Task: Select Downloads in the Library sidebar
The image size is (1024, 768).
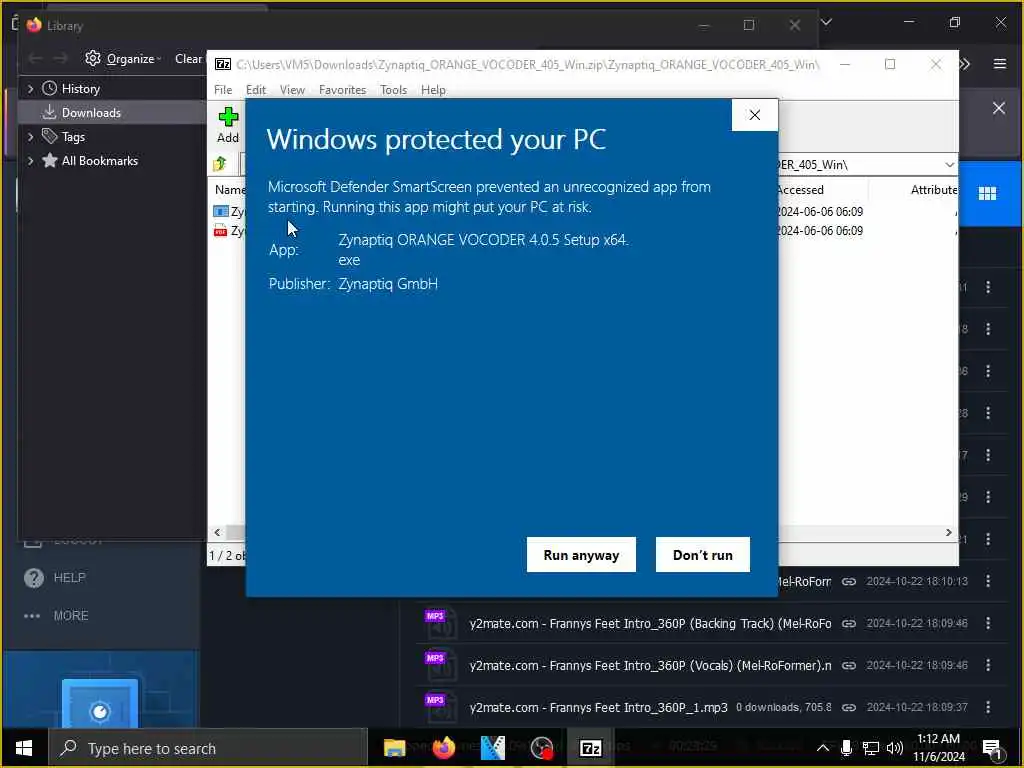Action: [x=91, y=112]
